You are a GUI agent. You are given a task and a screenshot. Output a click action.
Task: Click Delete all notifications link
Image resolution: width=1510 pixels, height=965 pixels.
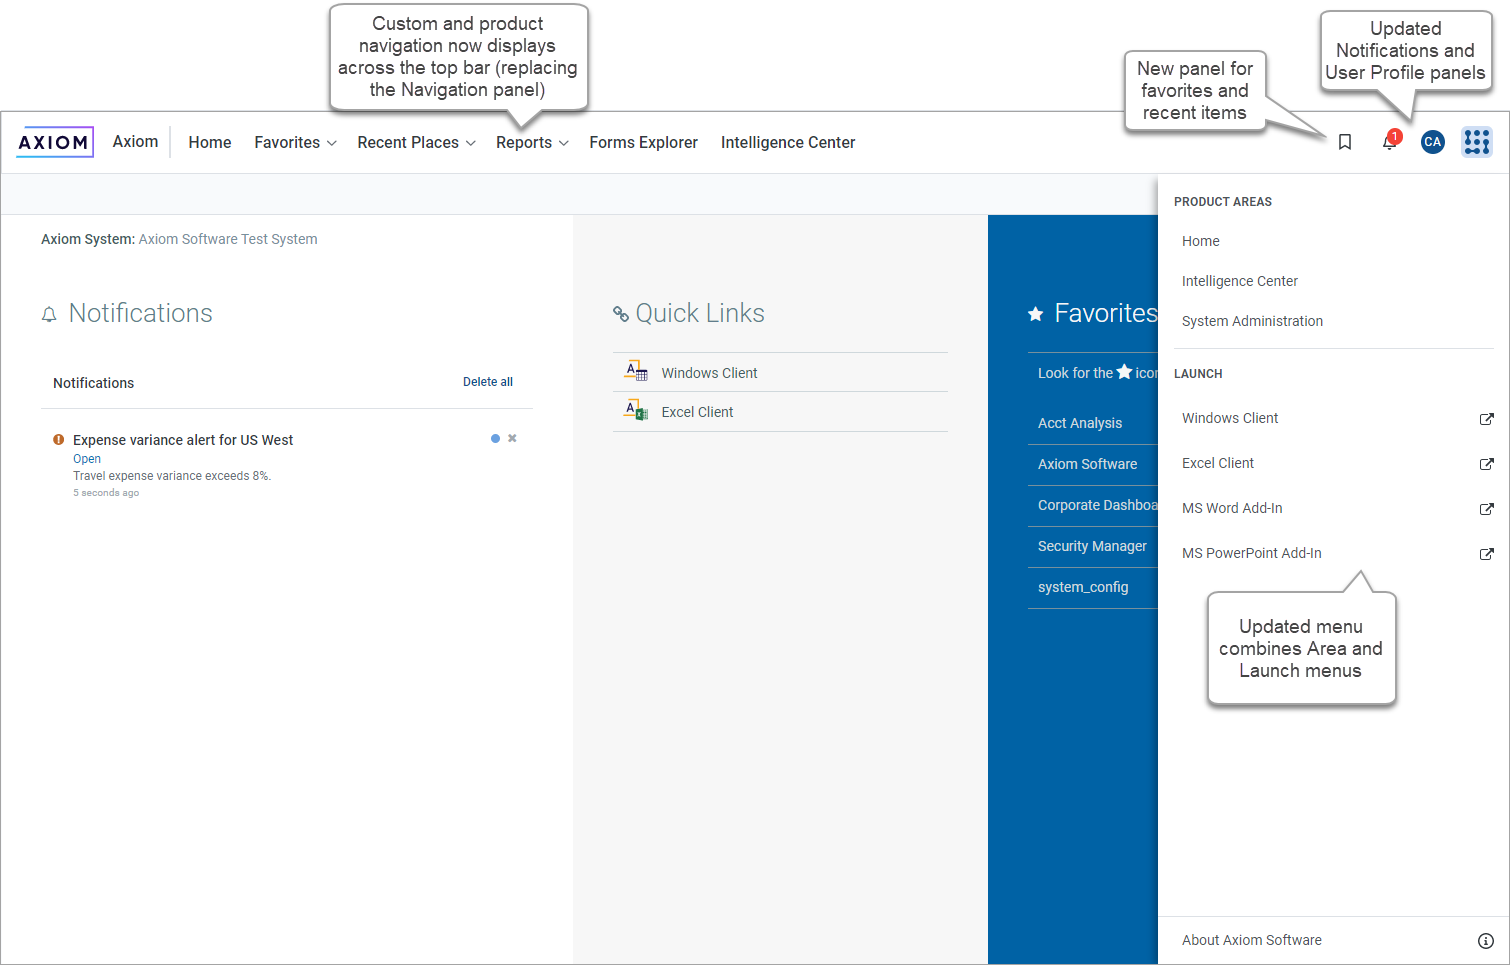tap(487, 382)
